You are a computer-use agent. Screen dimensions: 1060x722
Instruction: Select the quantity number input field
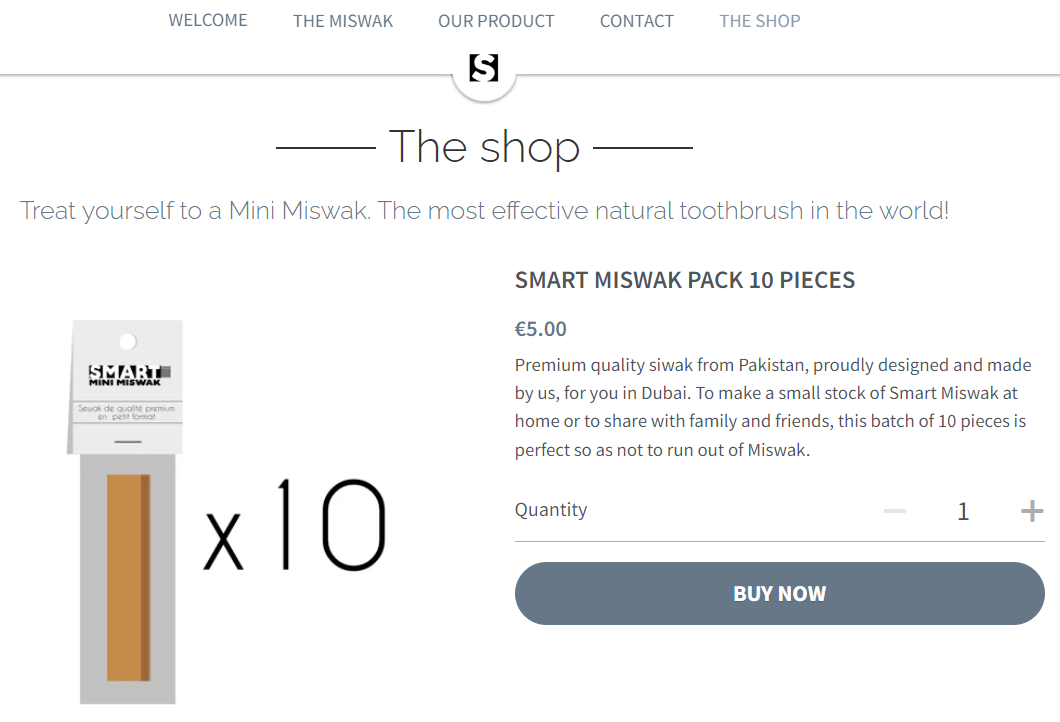(963, 511)
